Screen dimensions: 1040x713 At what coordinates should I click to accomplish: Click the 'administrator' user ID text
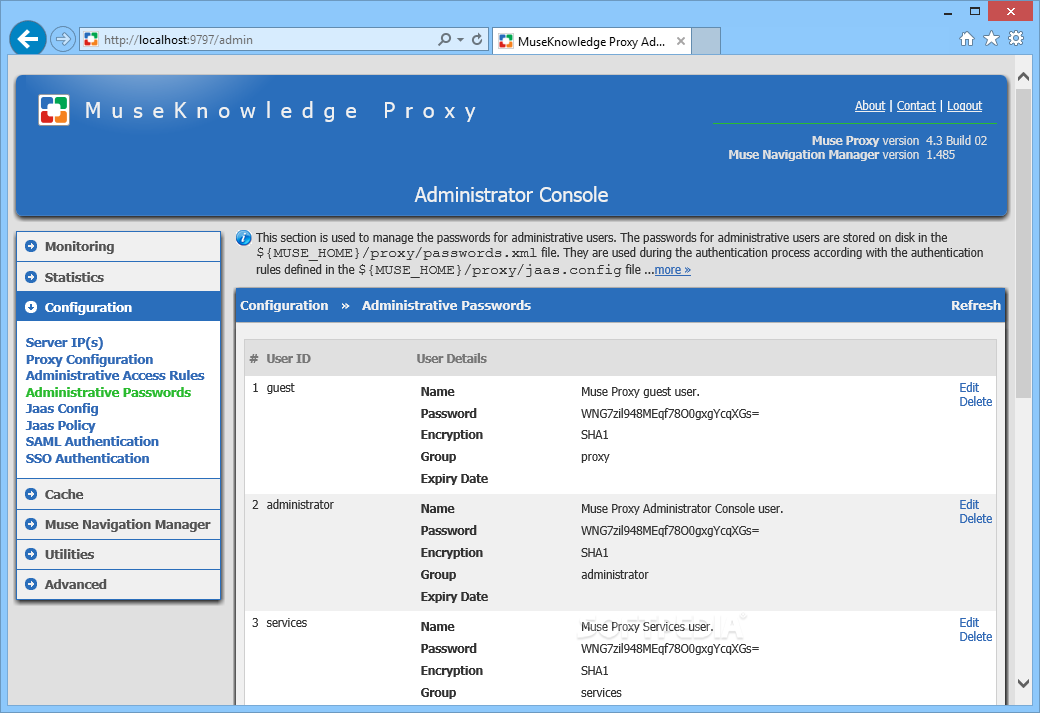pos(300,505)
